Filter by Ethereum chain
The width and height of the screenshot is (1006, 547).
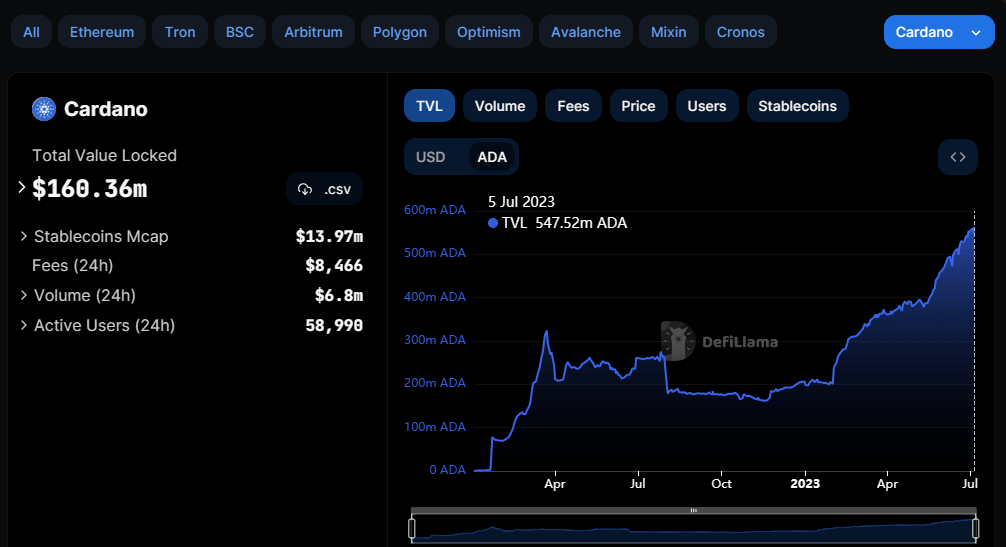tap(102, 32)
